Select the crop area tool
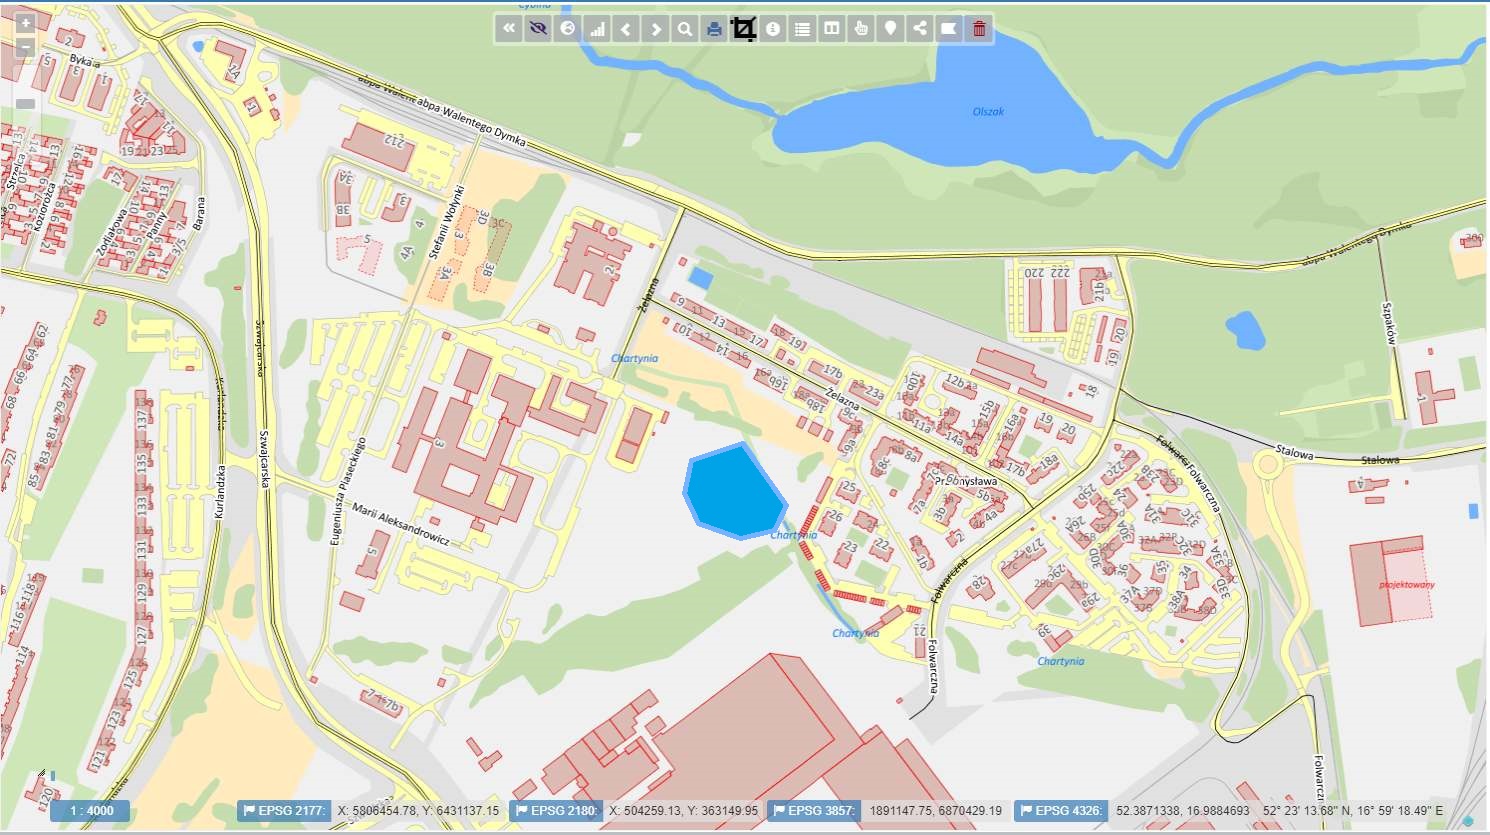Image resolution: width=1490 pixels, height=835 pixels. point(743,29)
